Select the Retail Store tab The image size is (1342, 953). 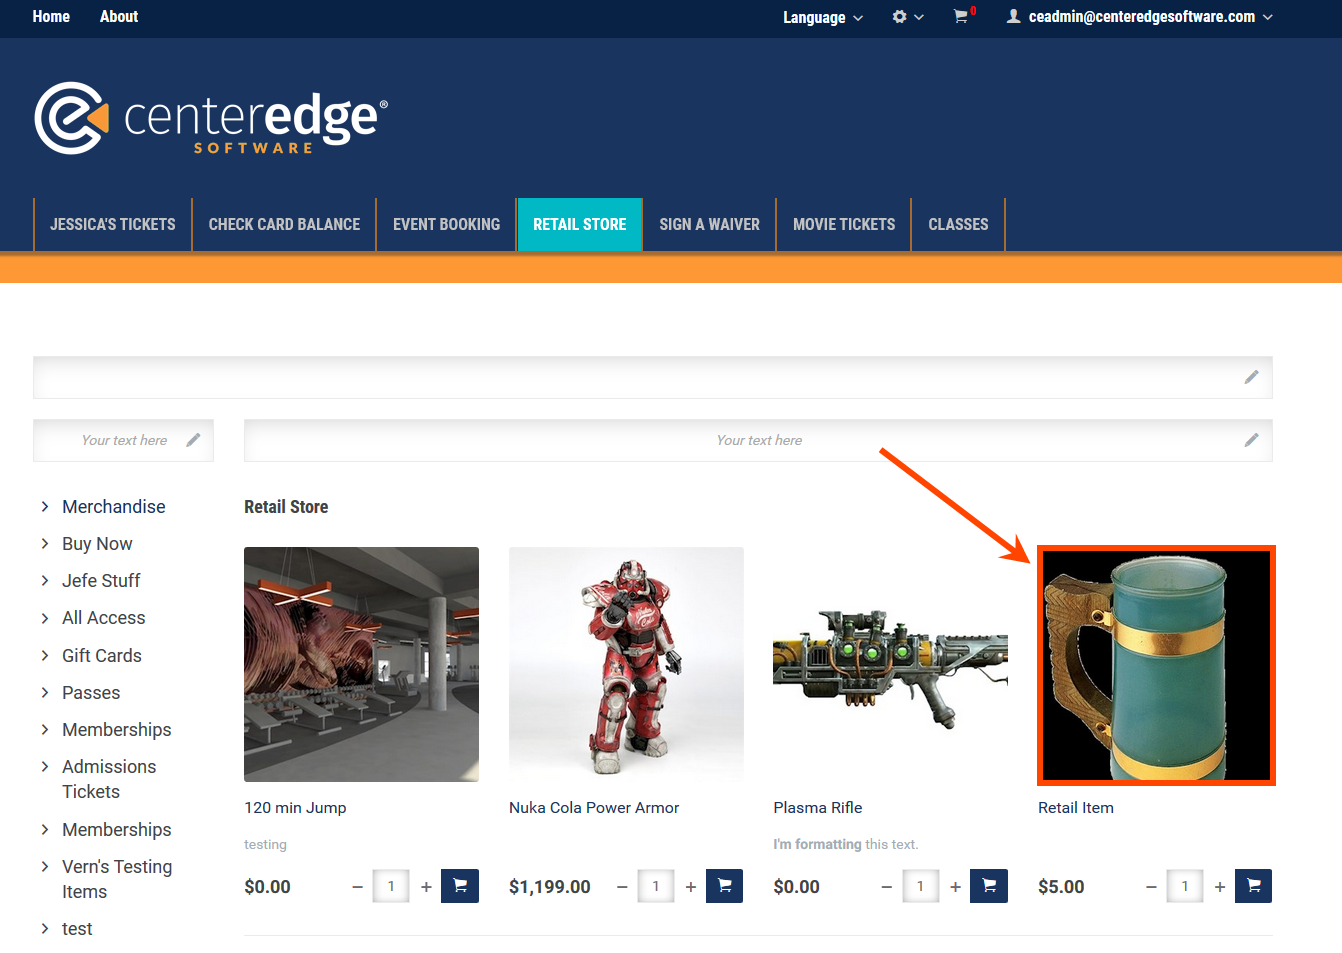click(580, 224)
